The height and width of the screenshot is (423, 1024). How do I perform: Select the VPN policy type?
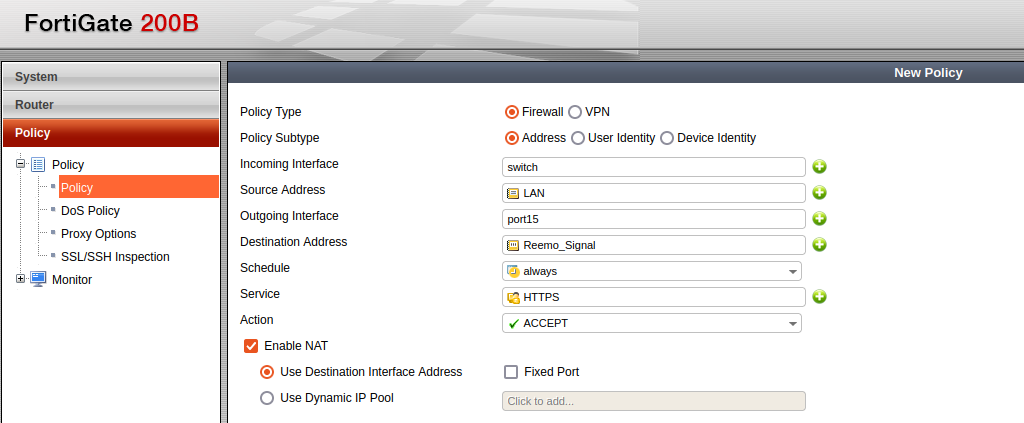575,112
